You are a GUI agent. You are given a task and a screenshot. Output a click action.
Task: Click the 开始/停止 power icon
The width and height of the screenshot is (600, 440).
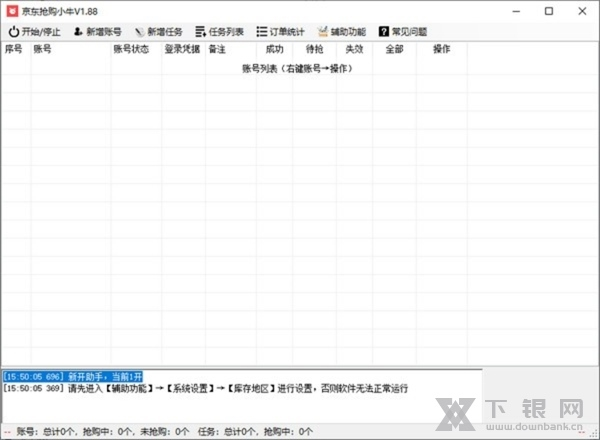pos(14,32)
